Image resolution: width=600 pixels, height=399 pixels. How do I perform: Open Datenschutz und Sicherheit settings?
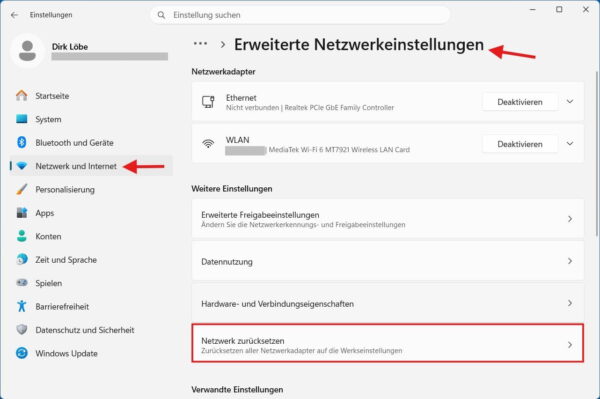tap(91, 329)
